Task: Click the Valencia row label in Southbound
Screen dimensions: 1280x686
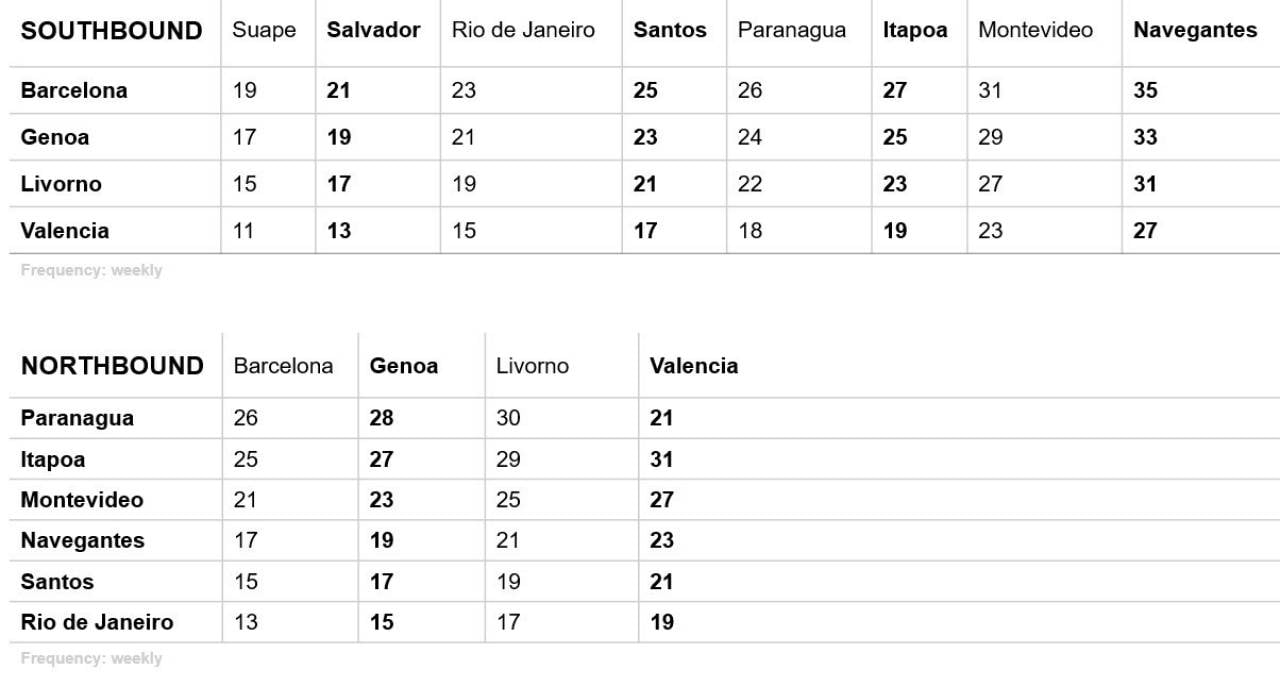Action: [65, 231]
